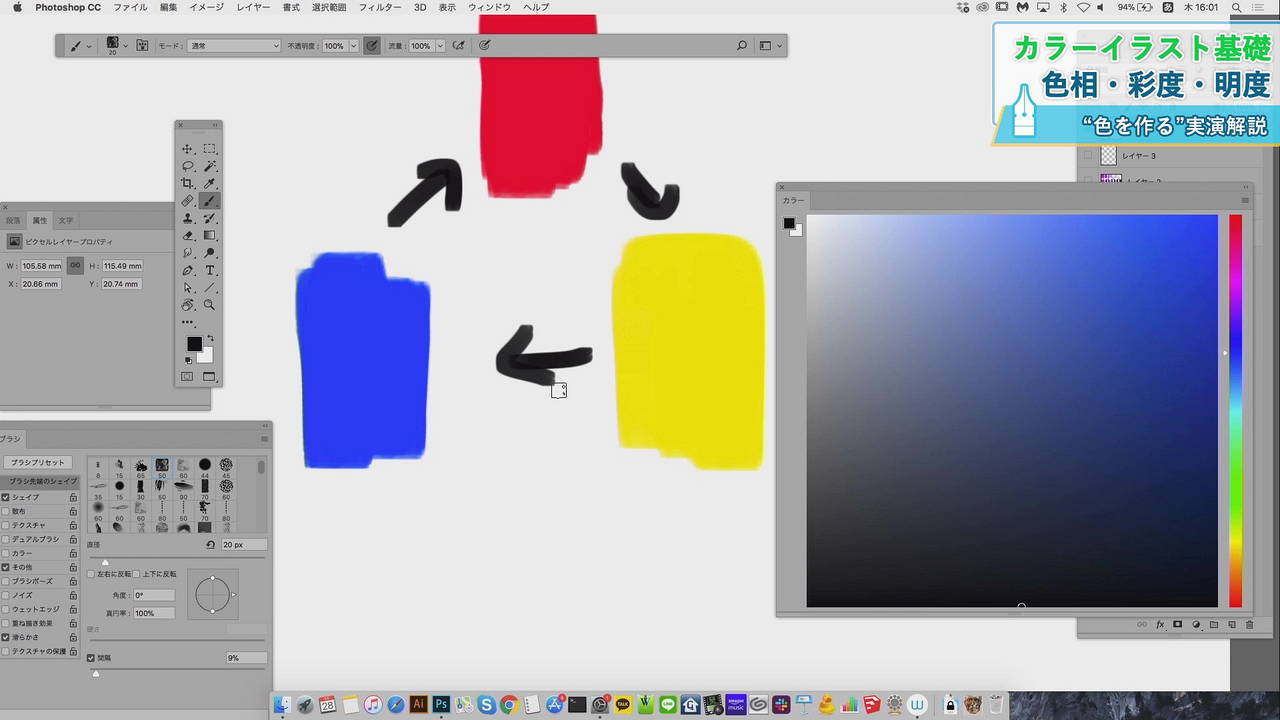
Task: Switch to the 文字 tab
Action: pos(65,220)
